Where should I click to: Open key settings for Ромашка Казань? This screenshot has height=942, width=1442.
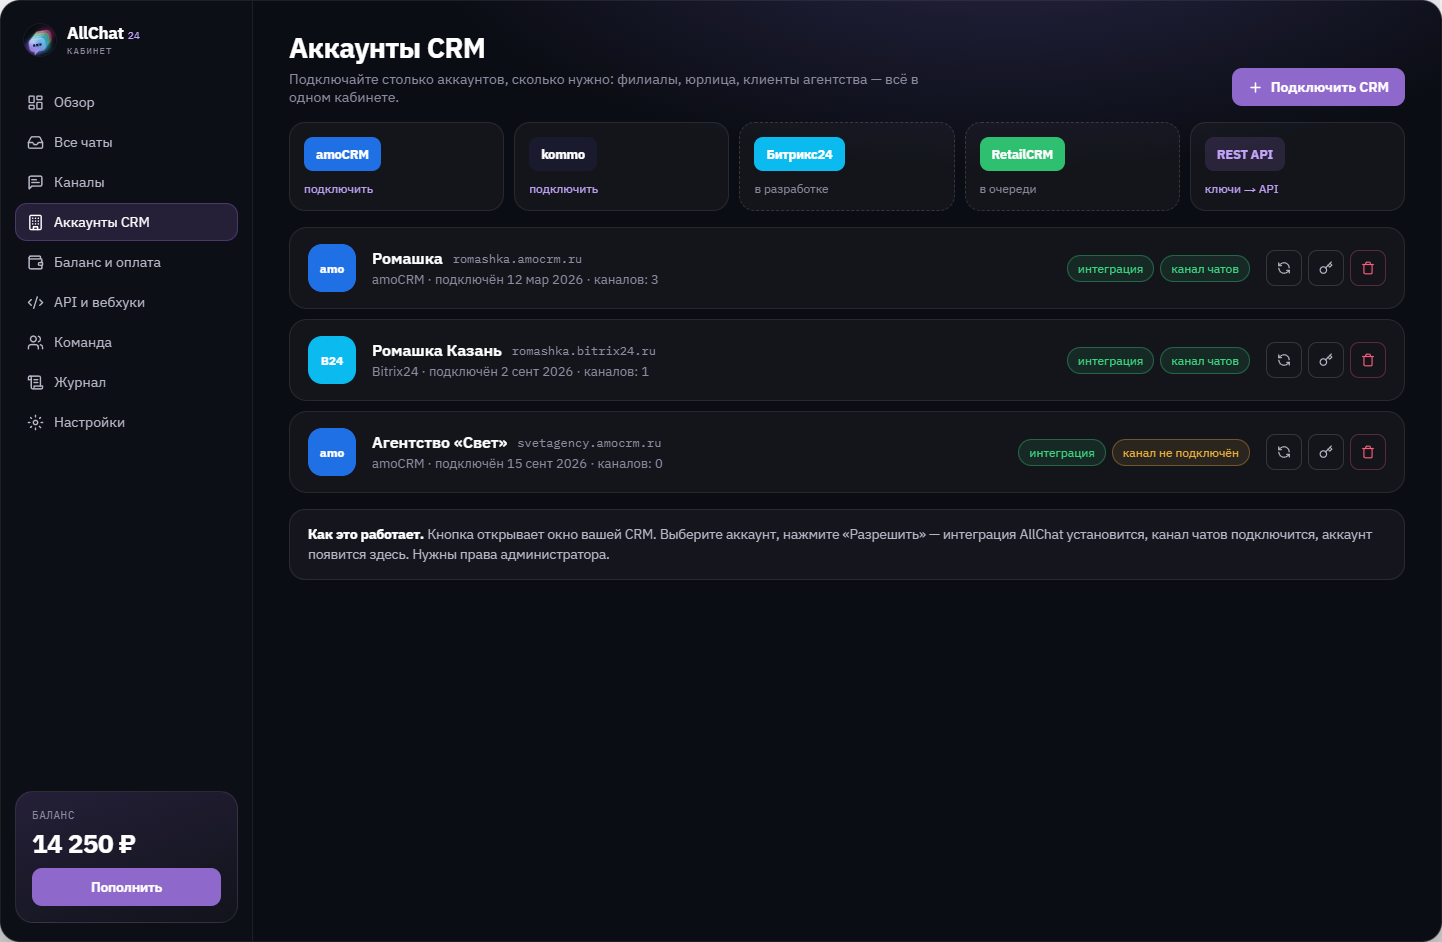pyautogui.click(x=1326, y=360)
